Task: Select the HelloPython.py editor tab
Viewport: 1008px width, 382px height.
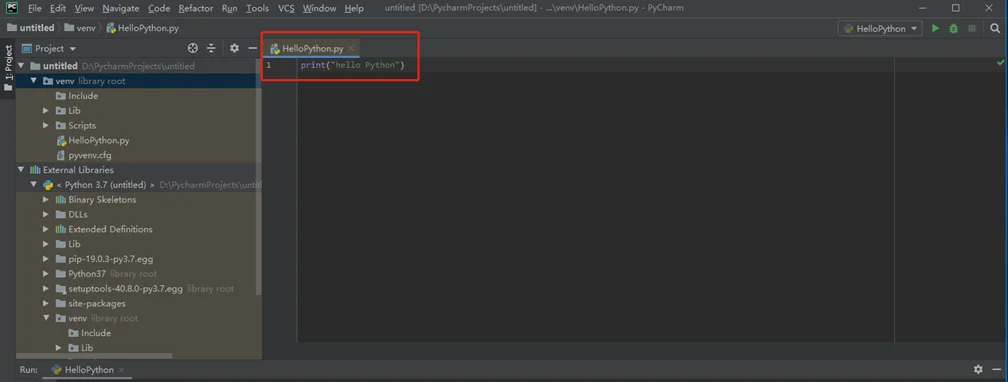Action: (312, 48)
